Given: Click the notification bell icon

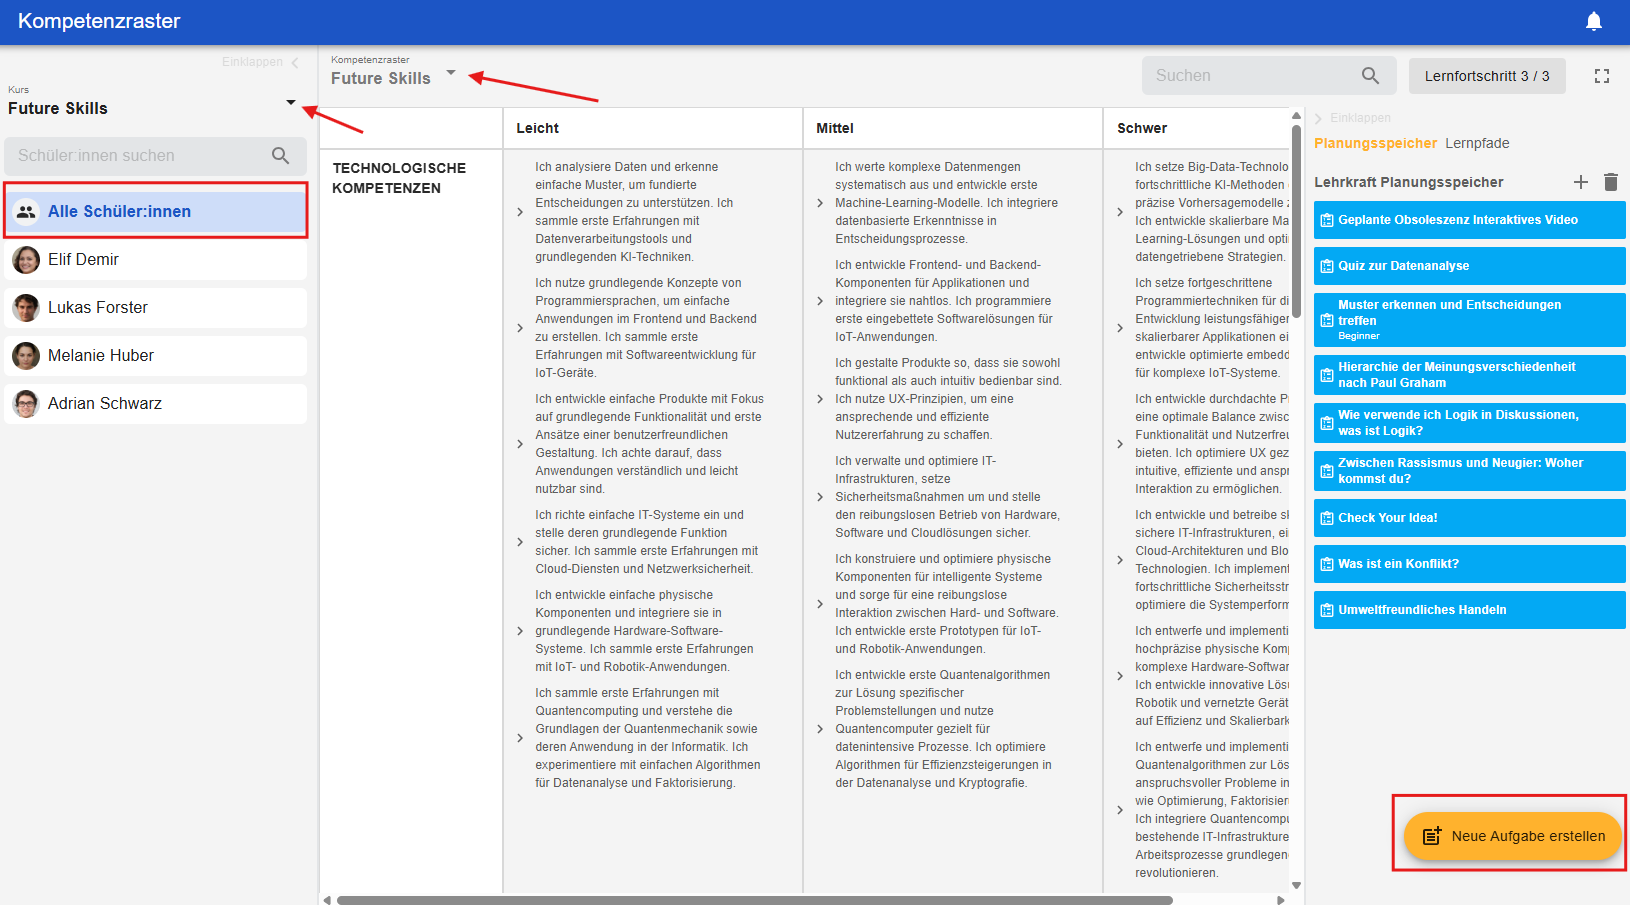Looking at the screenshot, I should pos(1594,21).
